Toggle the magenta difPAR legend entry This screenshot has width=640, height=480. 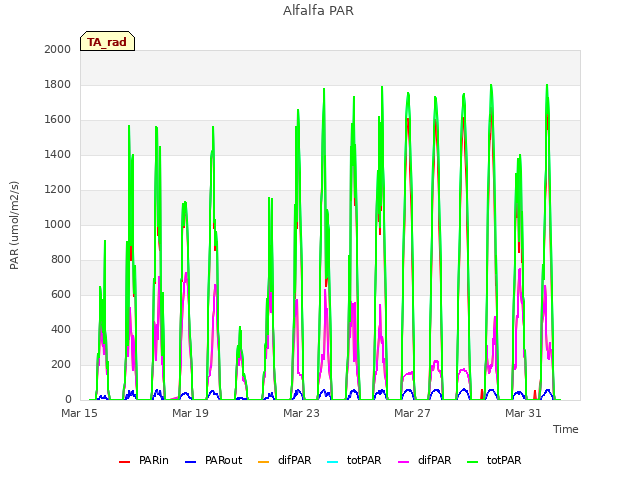424,460
